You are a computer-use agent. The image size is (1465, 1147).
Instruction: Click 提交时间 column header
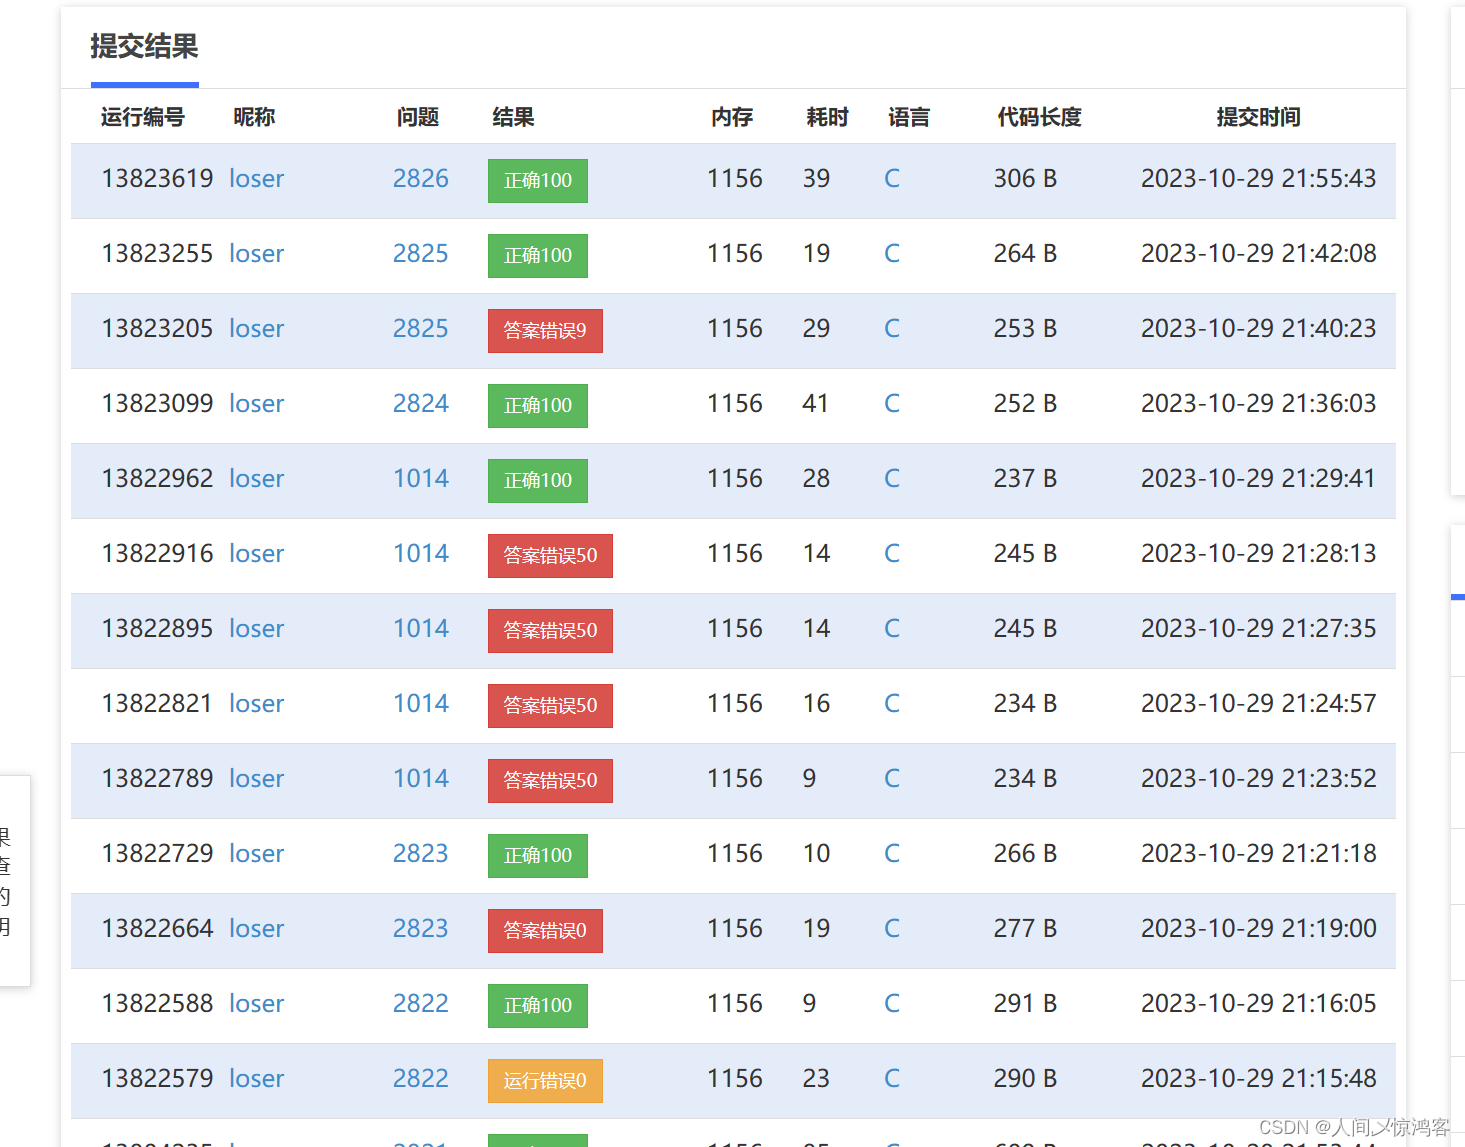coord(1258,117)
